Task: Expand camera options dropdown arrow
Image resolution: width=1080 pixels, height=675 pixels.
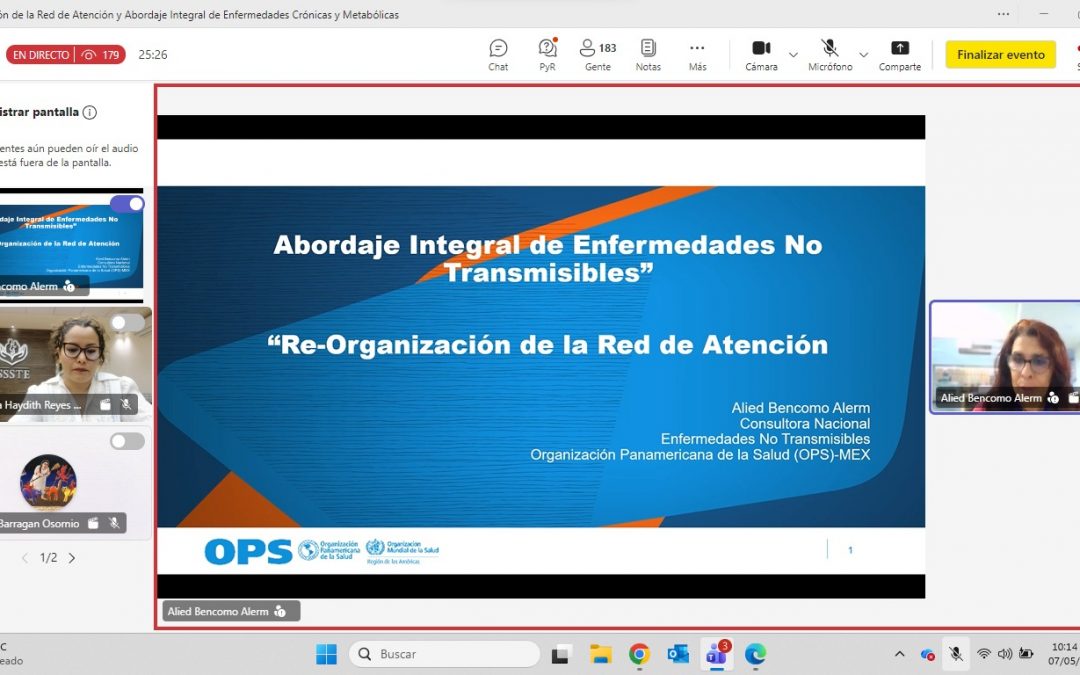Action: tap(793, 54)
